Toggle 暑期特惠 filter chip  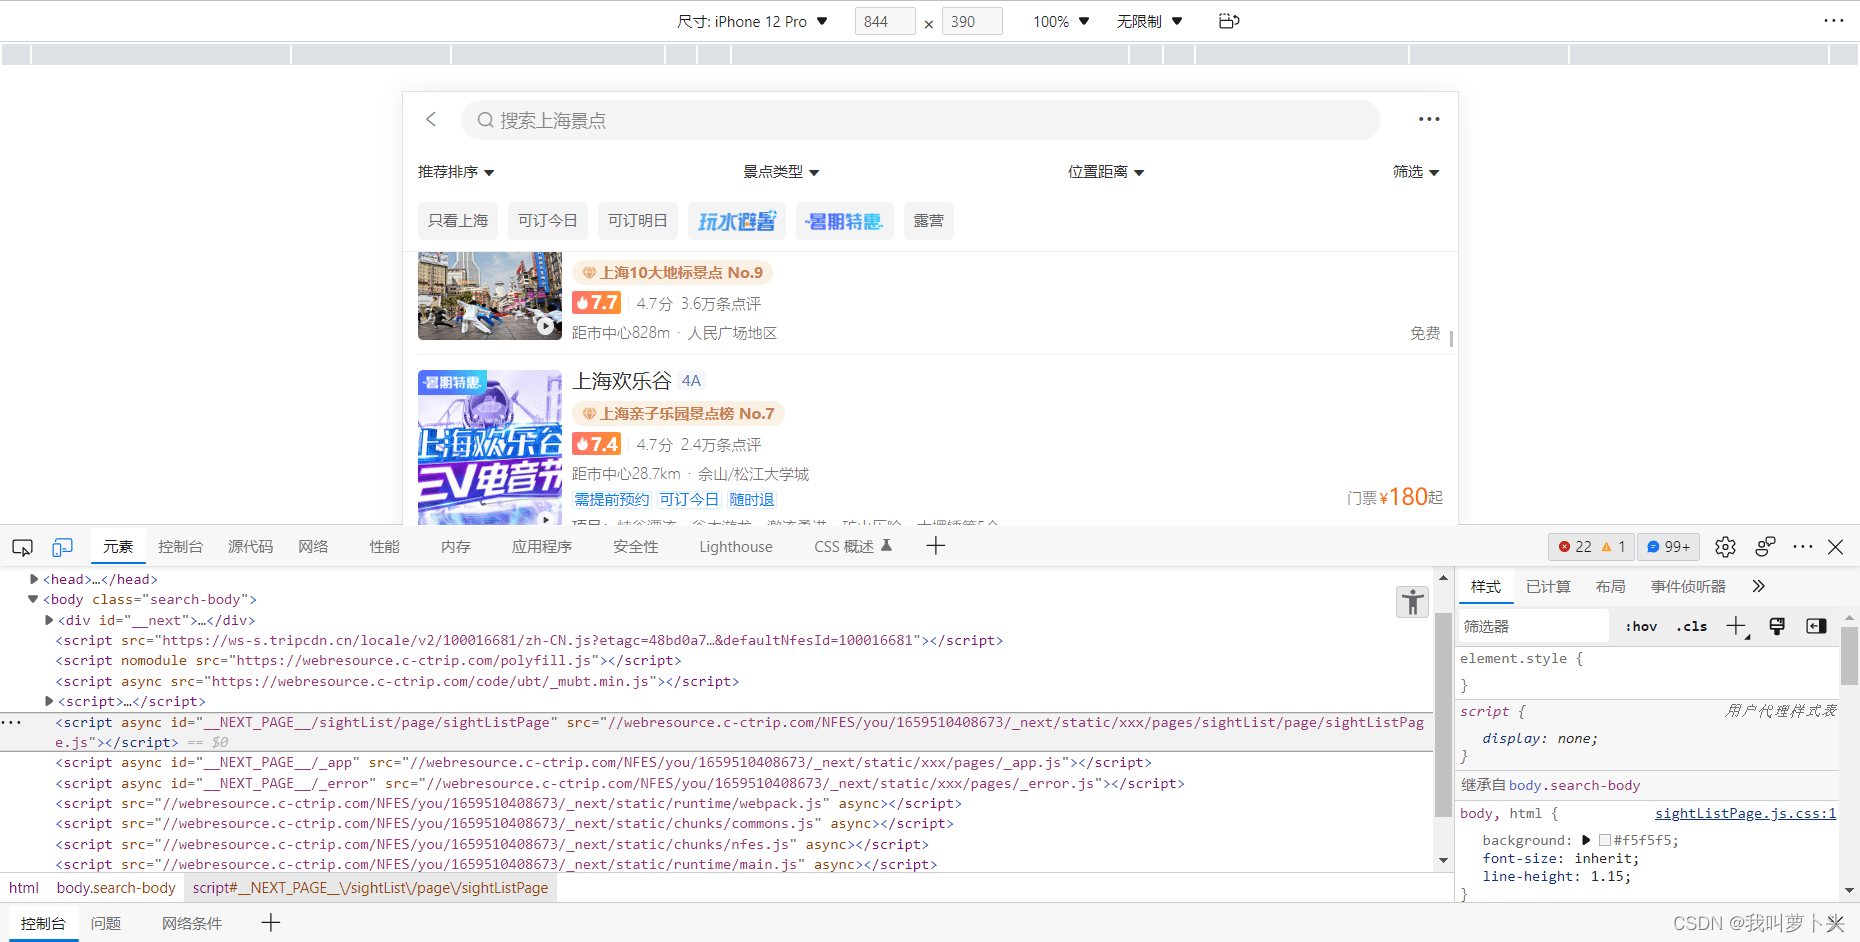coord(845,221)
